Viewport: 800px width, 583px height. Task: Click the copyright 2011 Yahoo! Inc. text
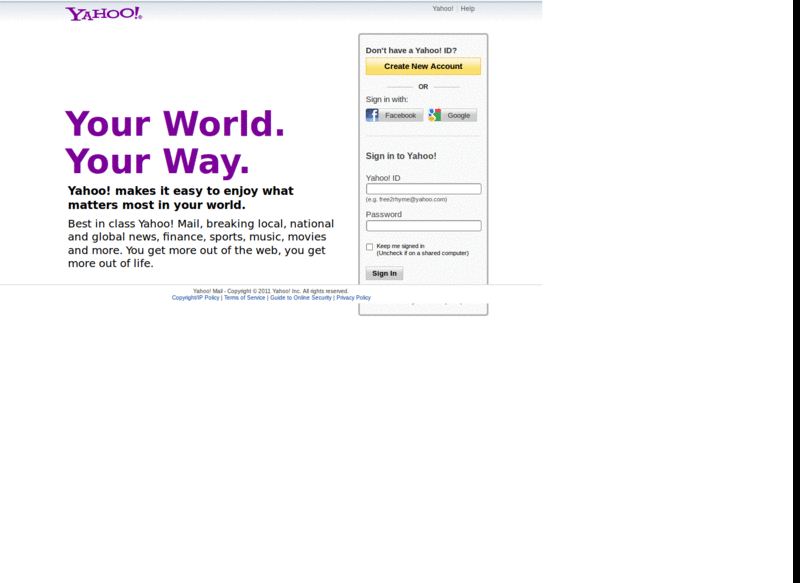pyautogui.click(x=270, y=291)
